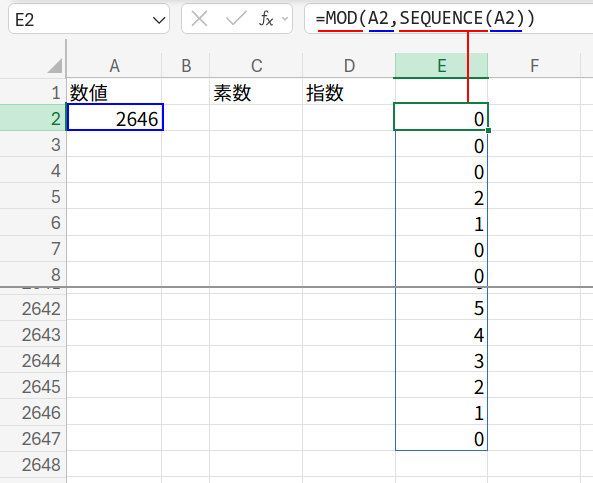Select row 2644 header
This screenshot has width=593, height=483.
[33, 360]
